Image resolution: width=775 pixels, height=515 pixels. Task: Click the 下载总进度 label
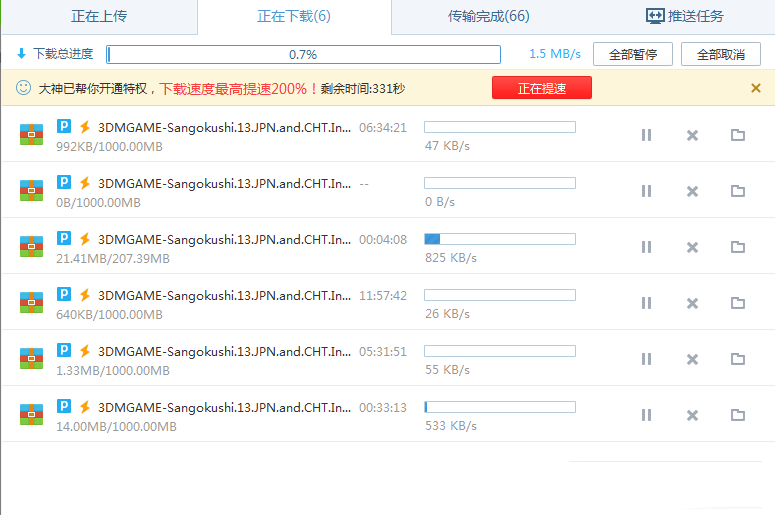[x=63, y=53]
